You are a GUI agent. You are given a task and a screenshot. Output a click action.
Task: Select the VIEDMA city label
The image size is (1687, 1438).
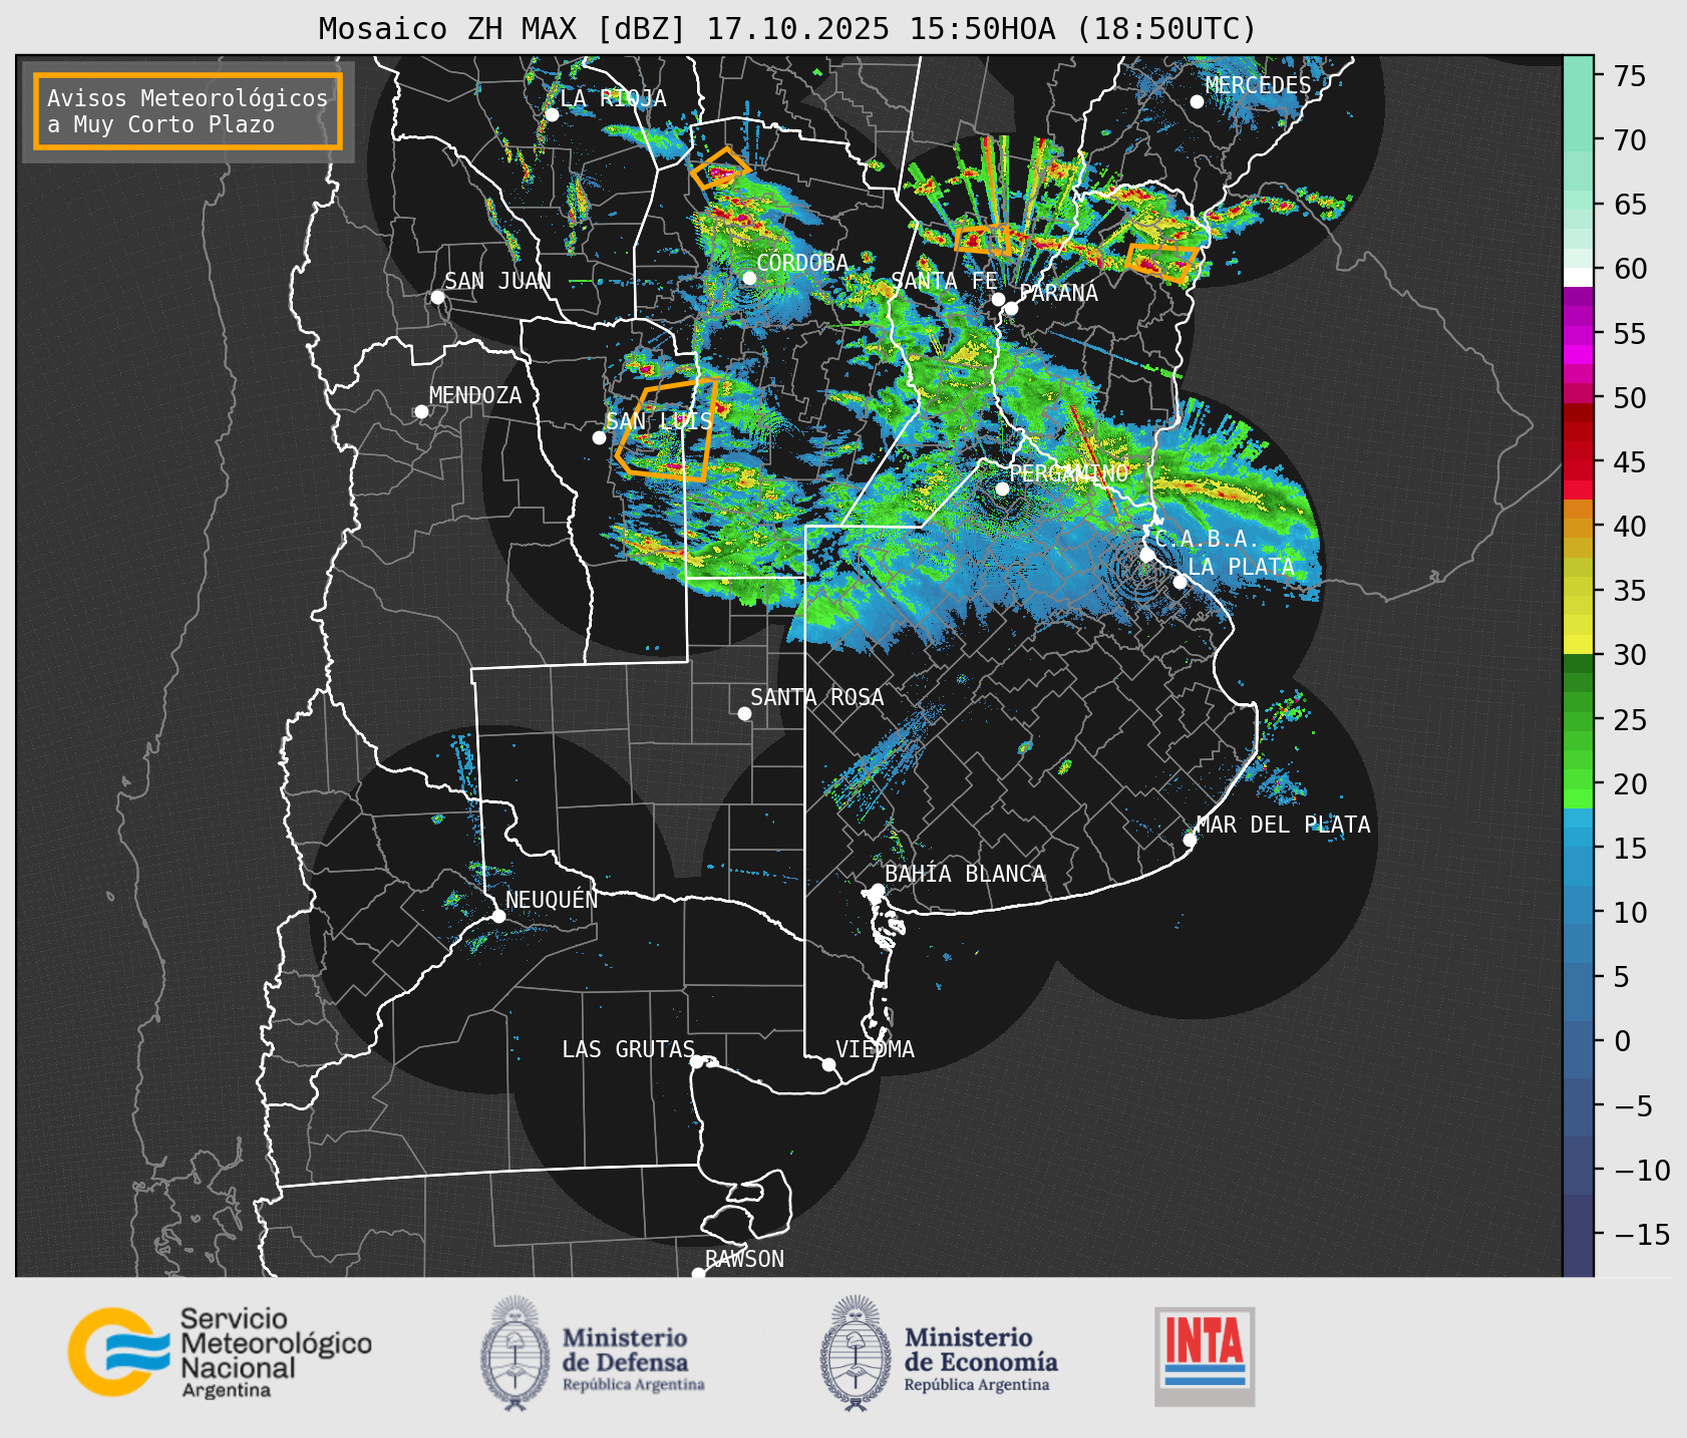point(875,1049)
